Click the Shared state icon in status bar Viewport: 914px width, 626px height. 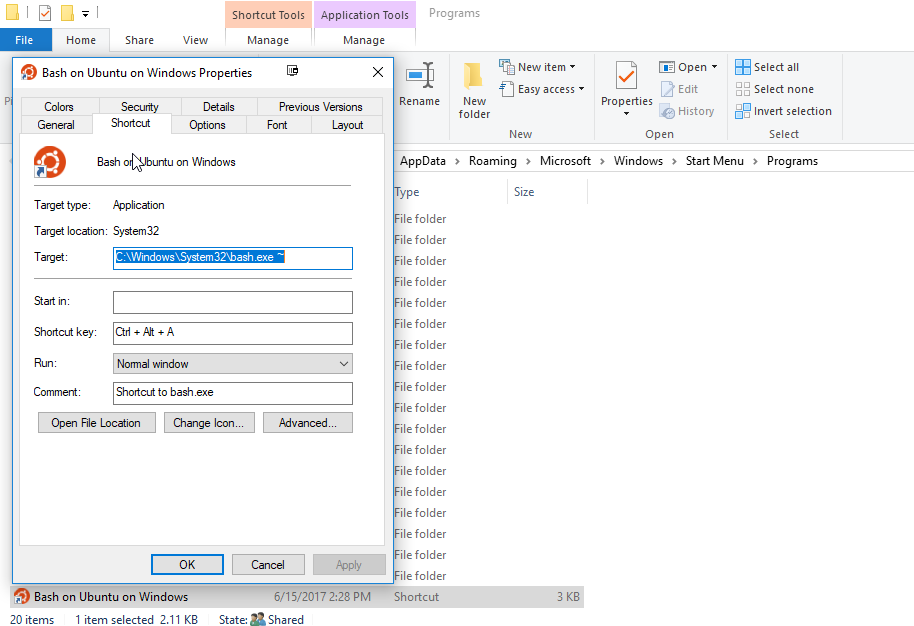coord(258,619)
